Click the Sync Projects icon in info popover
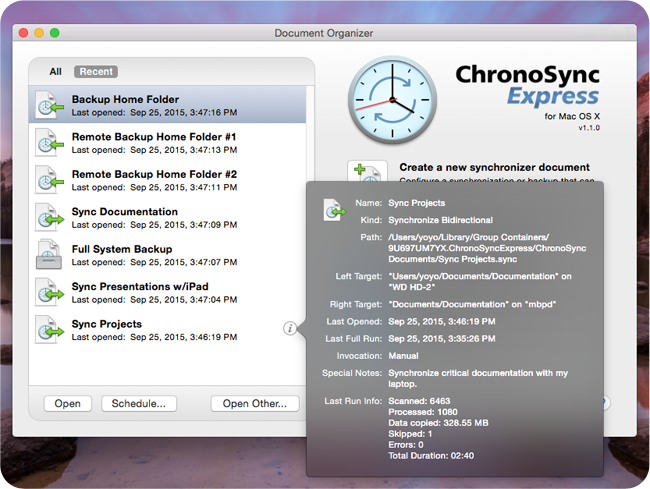 [334, 210]
